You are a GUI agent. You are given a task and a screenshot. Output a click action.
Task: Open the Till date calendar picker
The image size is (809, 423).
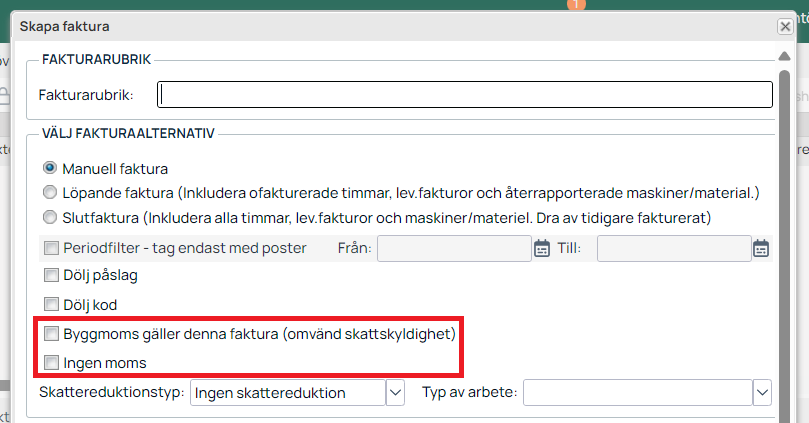point(761,248)
